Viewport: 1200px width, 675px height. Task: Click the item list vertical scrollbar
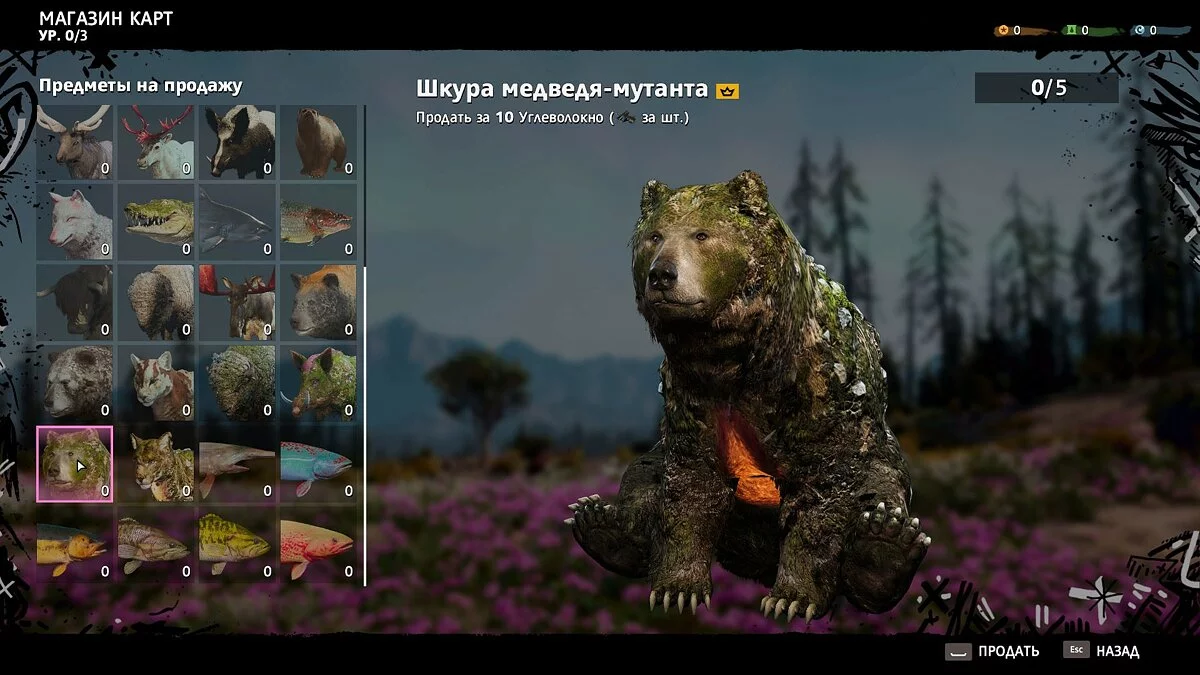[364, 426]
